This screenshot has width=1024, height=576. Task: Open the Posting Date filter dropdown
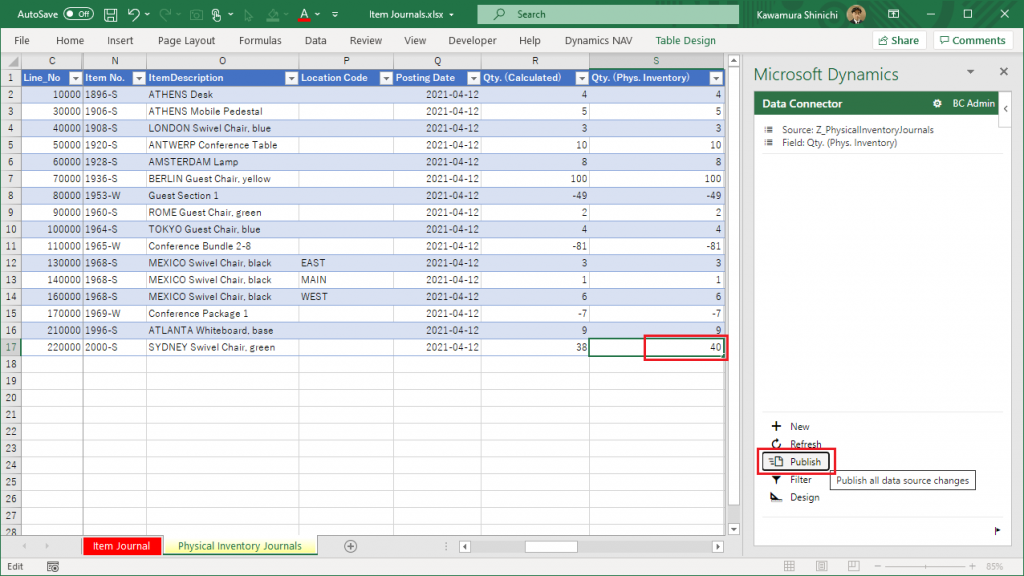click(x=473, y=78)
